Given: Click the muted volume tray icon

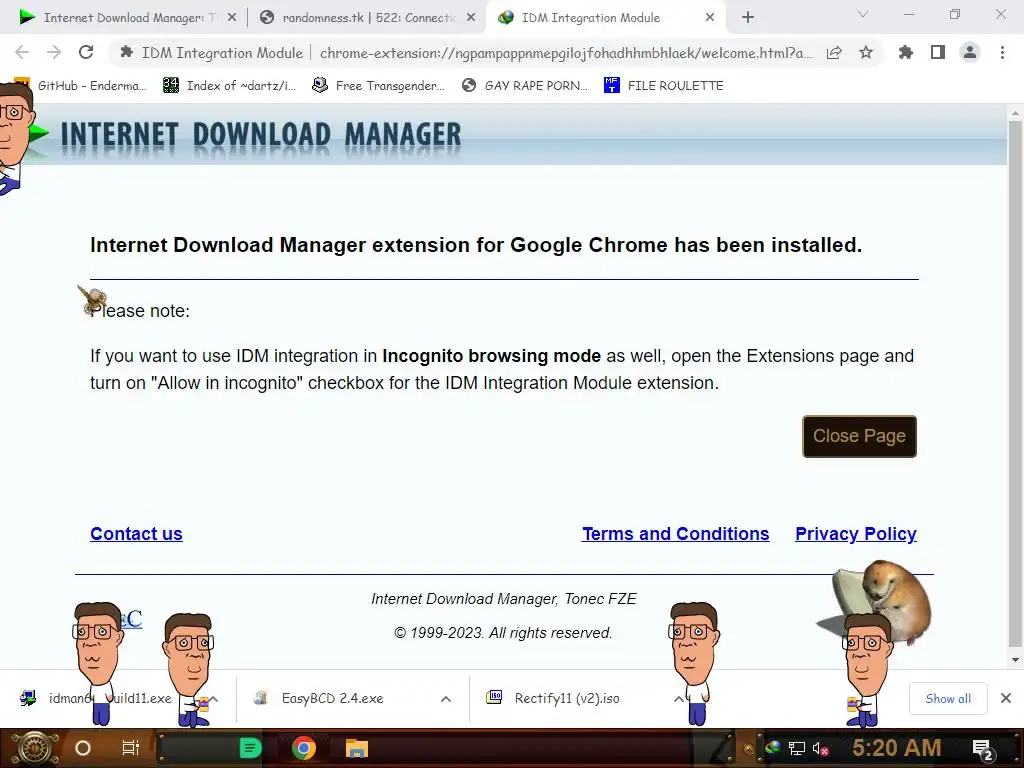Looking at the screenshot, I should click(820, 748).
